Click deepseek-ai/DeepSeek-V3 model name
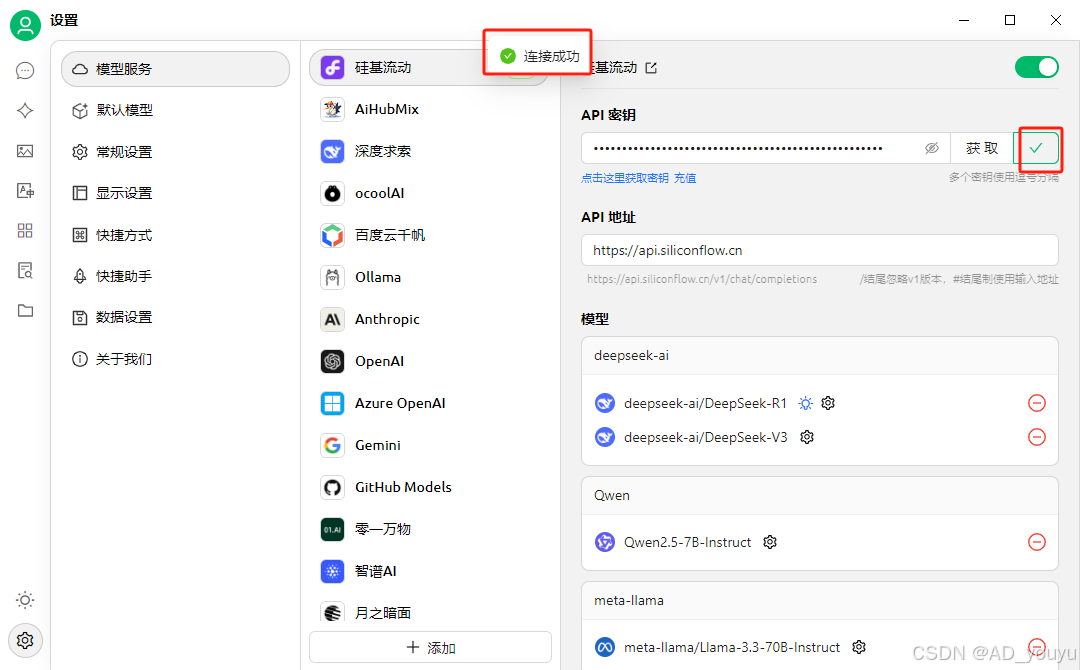1080x670 pixels. click(x=705, y=437)
